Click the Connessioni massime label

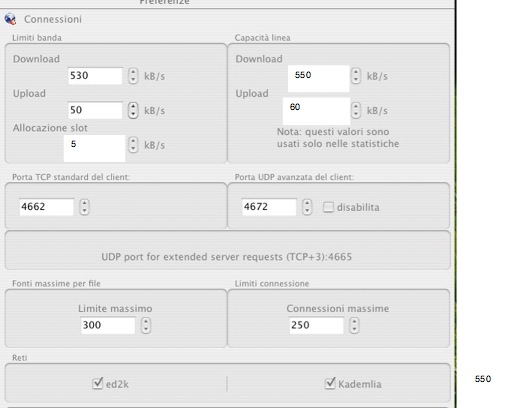point(338,309)
